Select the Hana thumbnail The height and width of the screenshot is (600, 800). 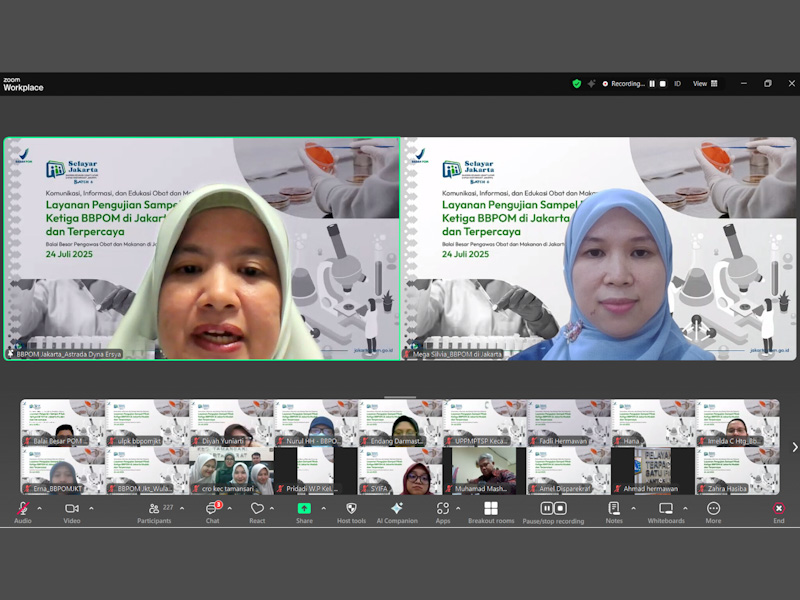[653, 423]
